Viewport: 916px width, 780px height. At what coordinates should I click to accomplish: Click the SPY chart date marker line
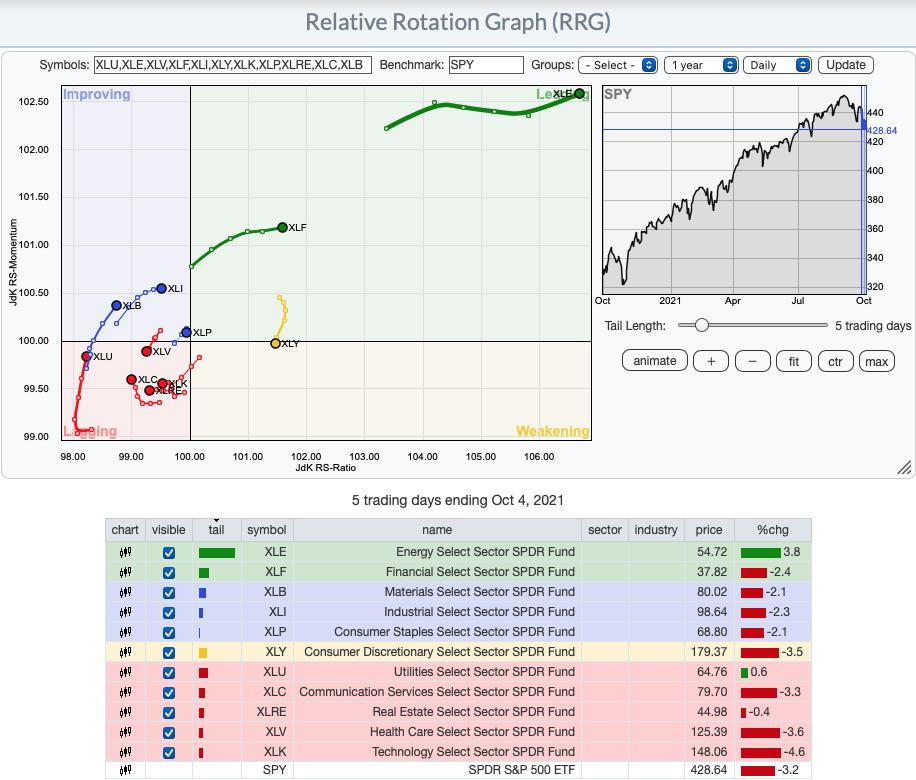(863, 190)
